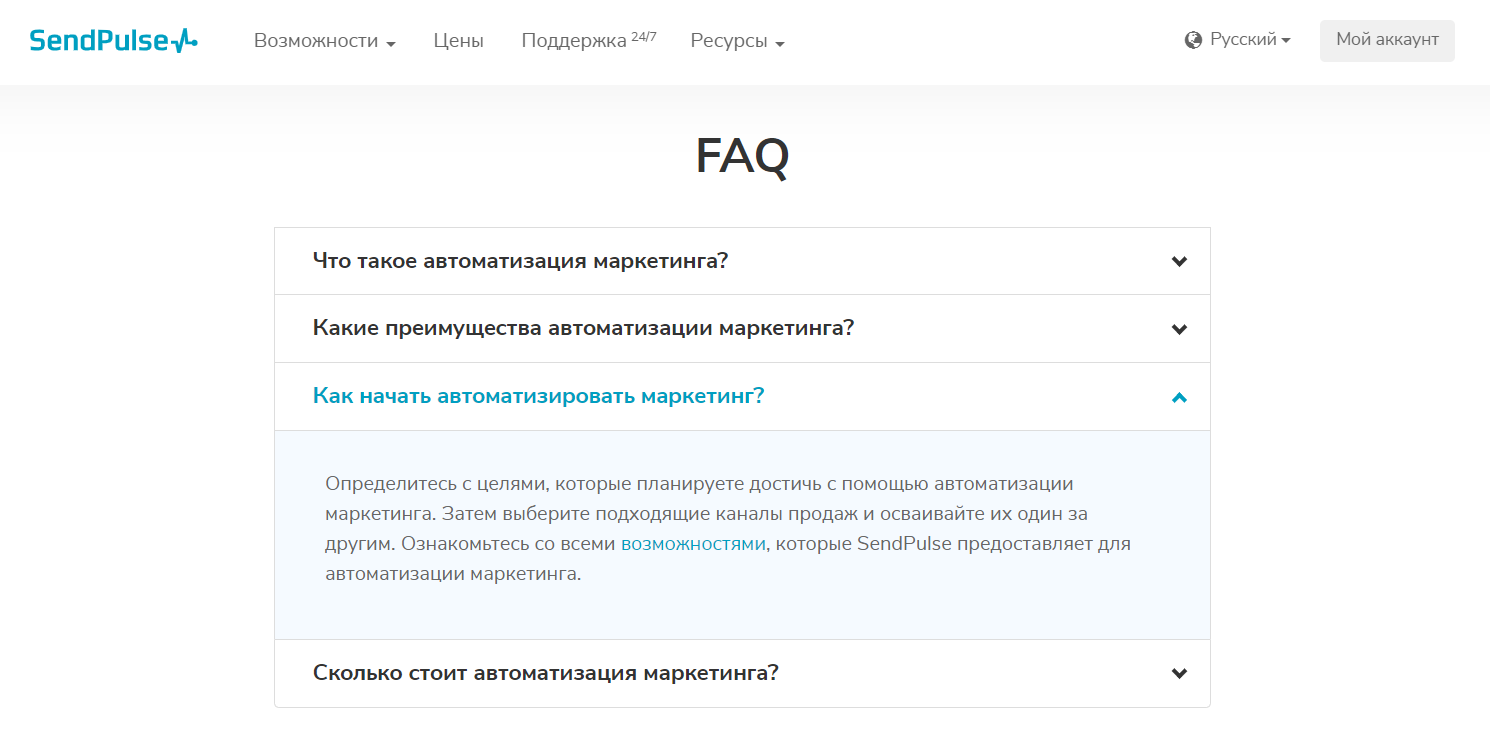Open the Возможности dropdown menu
The height and width of the screenshot is (753, 1490).
[x=325, y=41]
